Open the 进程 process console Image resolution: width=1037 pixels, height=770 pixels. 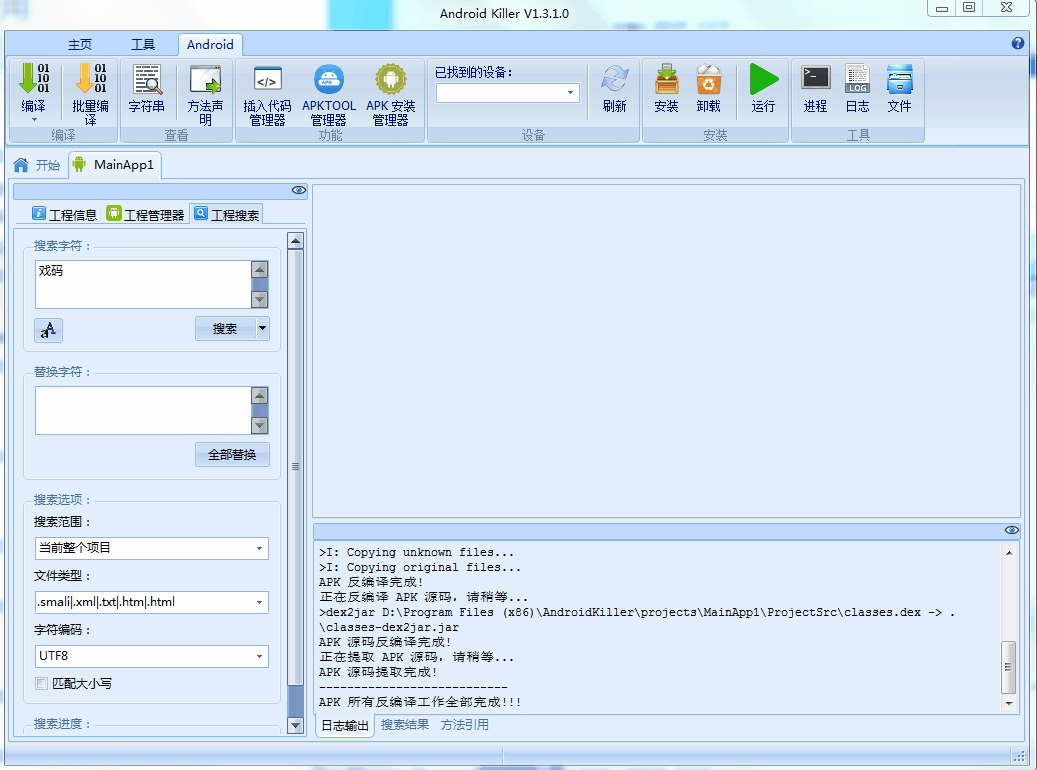[x=815, y=88]
